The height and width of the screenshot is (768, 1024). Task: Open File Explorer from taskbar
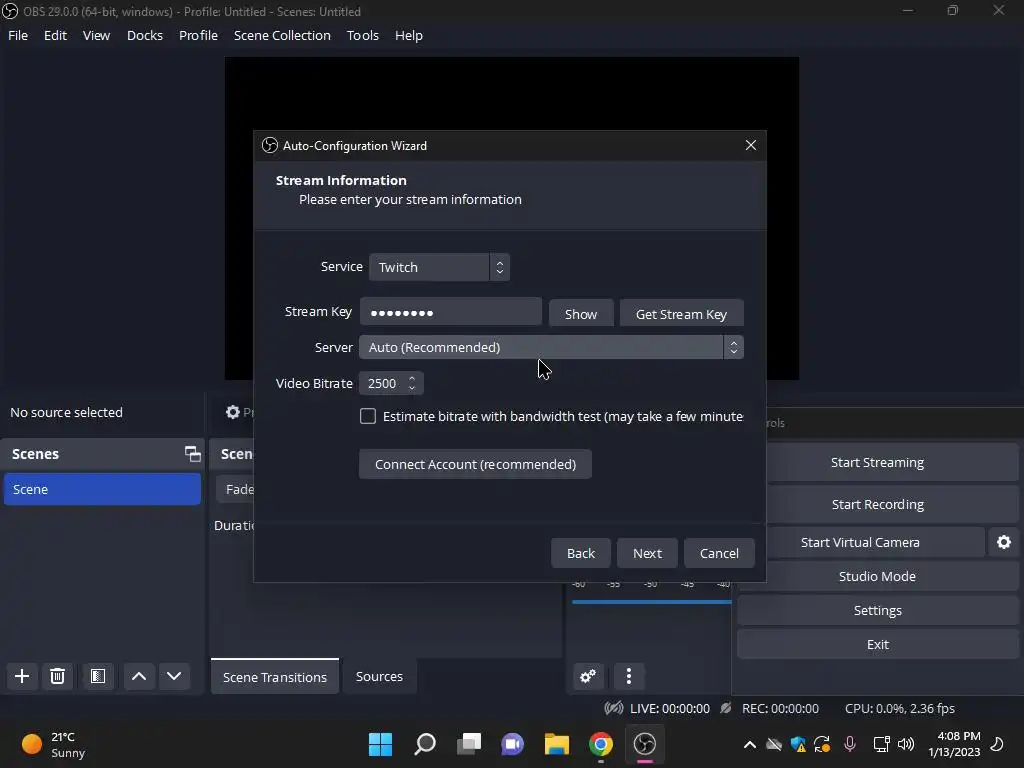tap(557, 744)
